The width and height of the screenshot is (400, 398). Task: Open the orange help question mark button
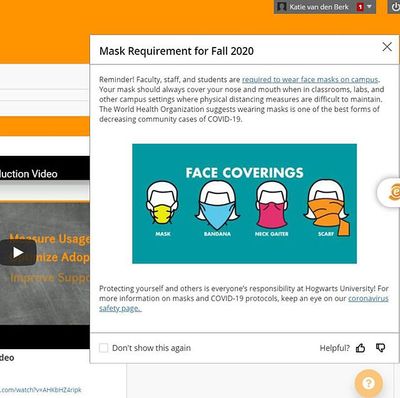click(x=369, y=383)
